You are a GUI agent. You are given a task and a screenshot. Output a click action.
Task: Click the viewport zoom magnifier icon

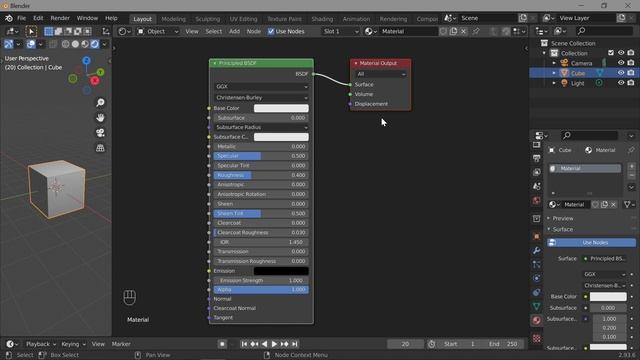(100, 102)
